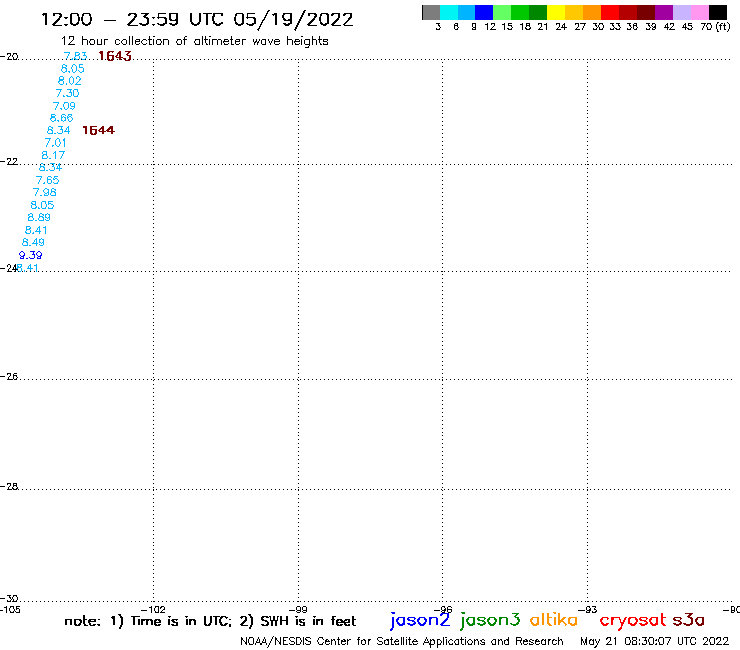Click the title date 05/19/2022
Viewport: 740px width, 650px height.
pos(293,20)
